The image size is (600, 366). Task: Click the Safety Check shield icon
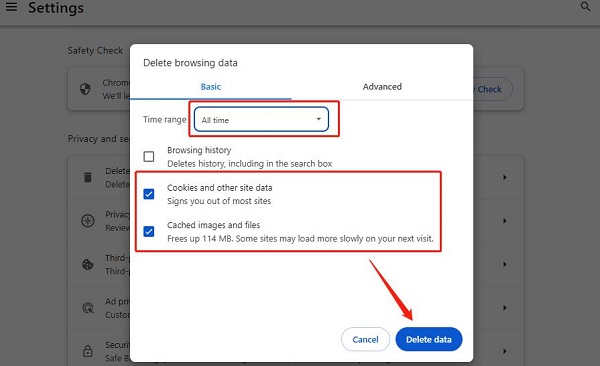click(x=85, y=89)
